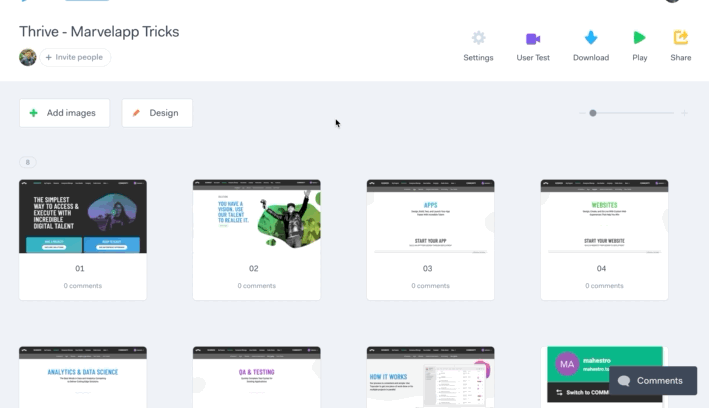Click the '03' screen name label
The width and height of the screenshot is (709, 408).
[427, 269]
